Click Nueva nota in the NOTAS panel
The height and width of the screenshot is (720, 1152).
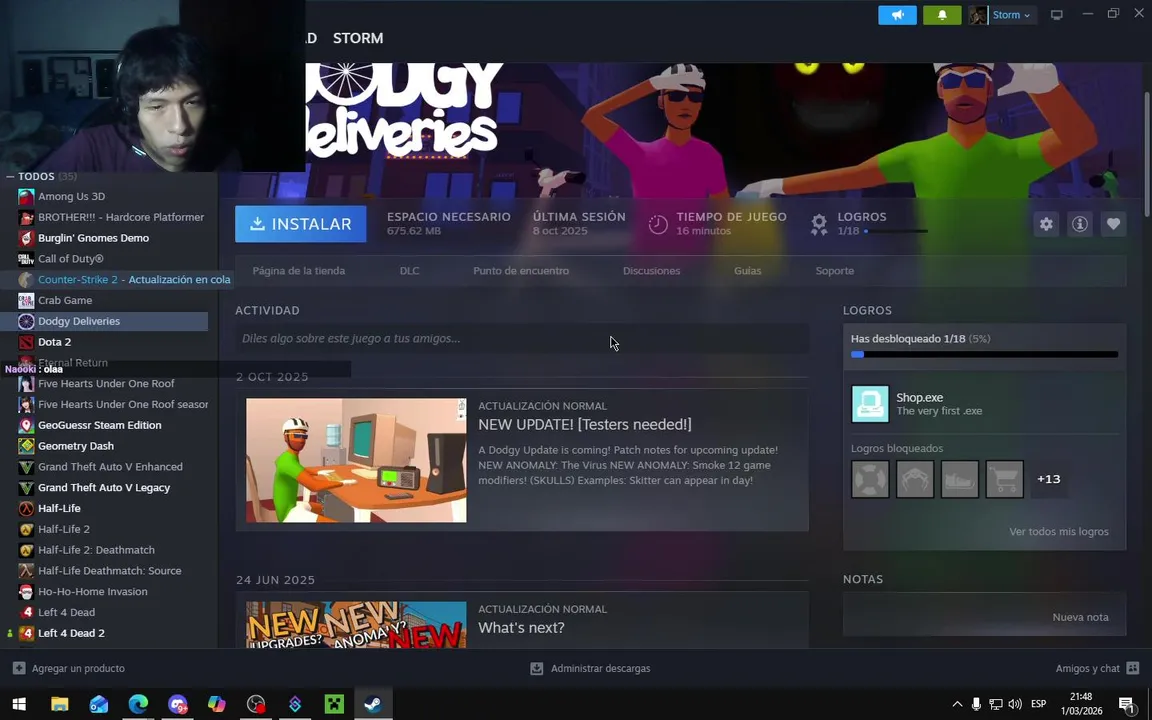point(1080,617)
